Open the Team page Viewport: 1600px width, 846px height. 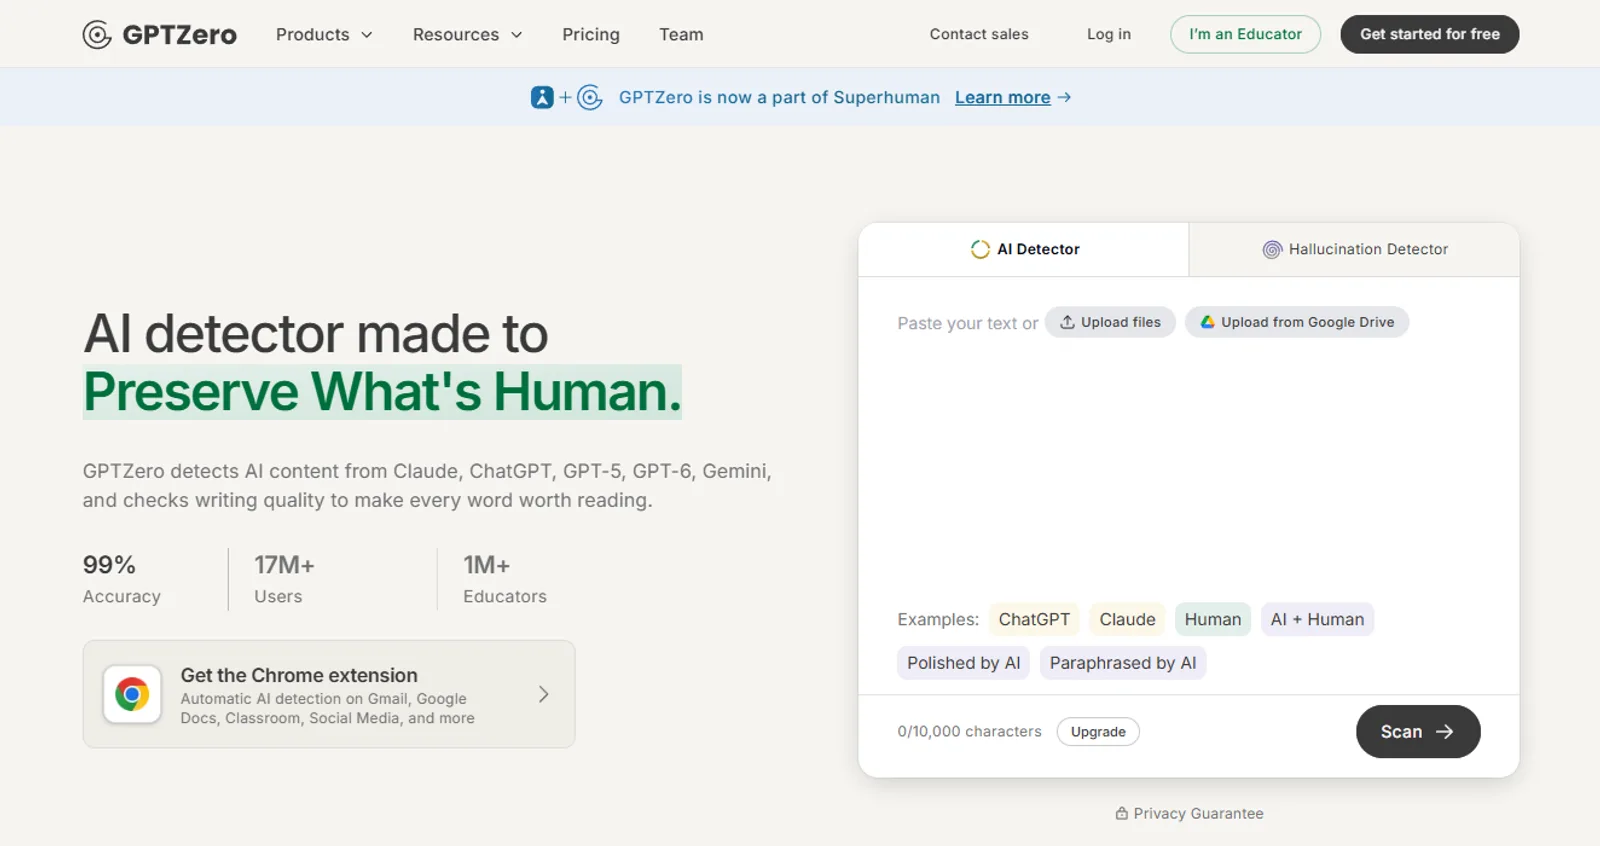pyautogui.click(x=681, y=34)
